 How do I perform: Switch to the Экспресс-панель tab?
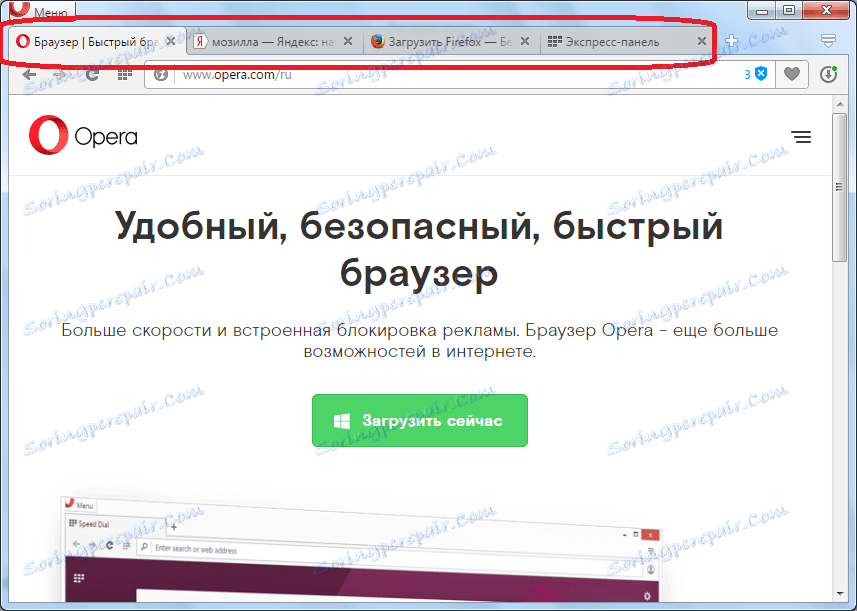pos(629,42)
